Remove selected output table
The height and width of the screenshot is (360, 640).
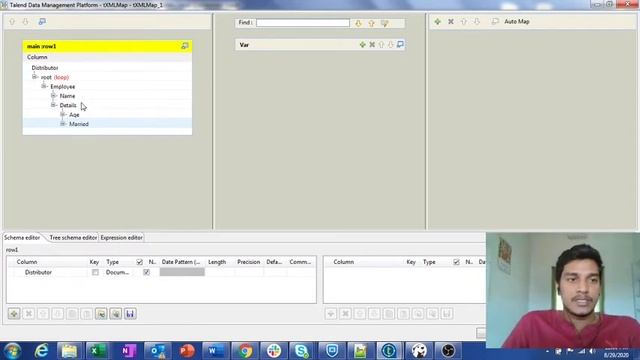[451, 22]
